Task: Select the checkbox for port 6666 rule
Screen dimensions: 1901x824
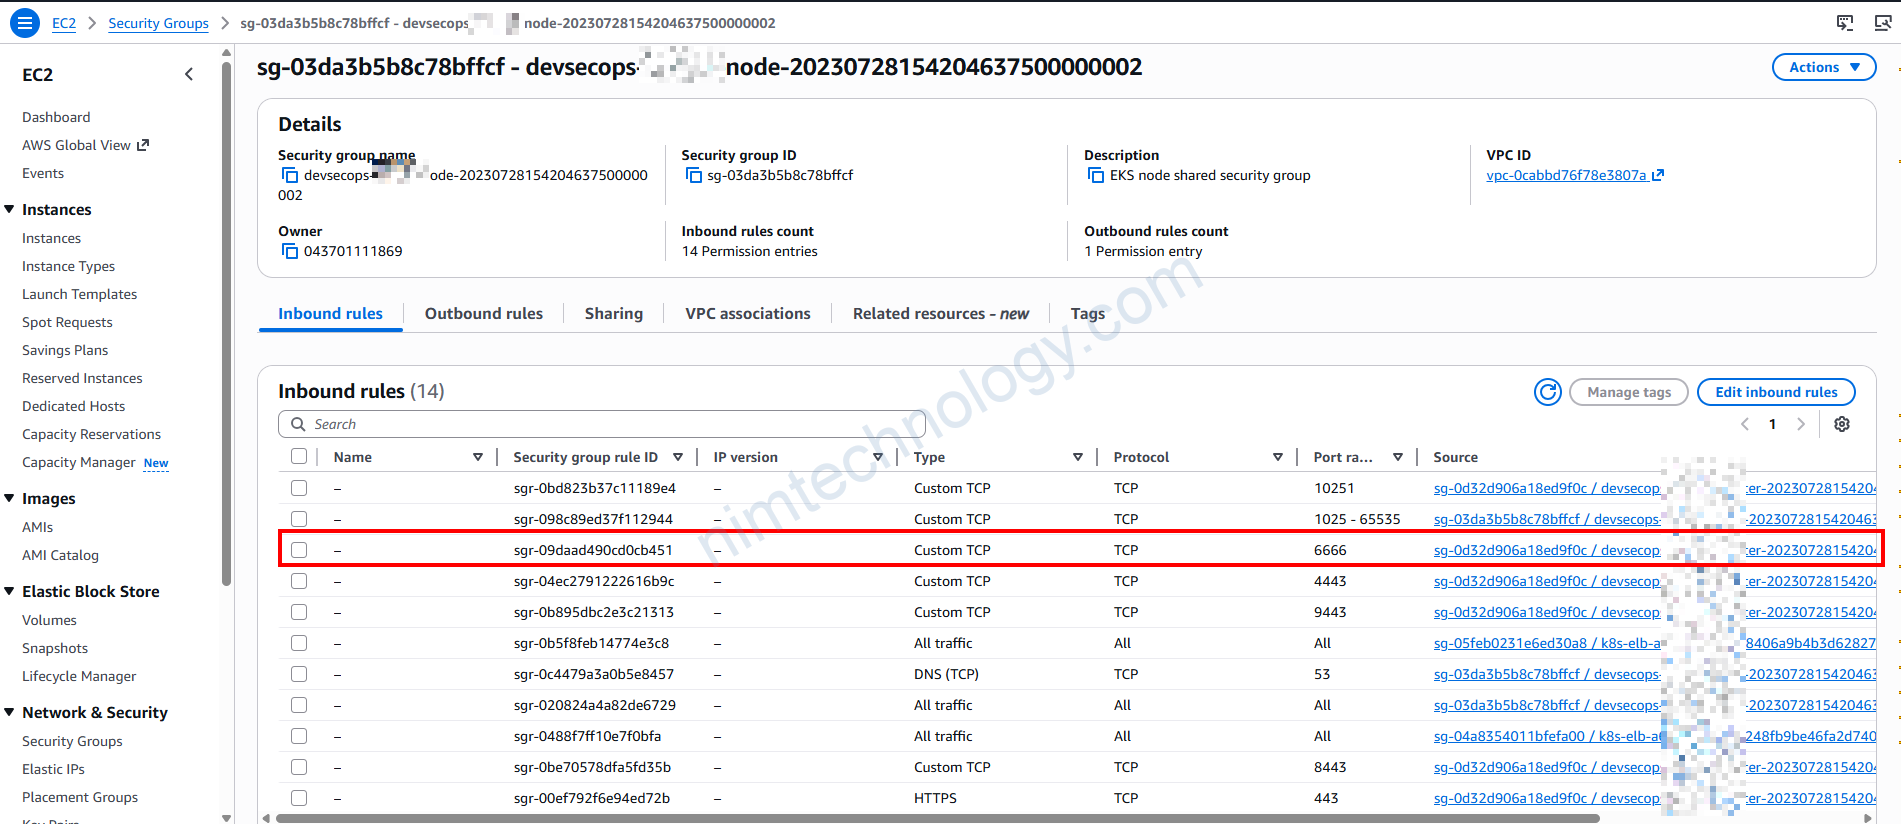Action: click(x=299, y=550)
